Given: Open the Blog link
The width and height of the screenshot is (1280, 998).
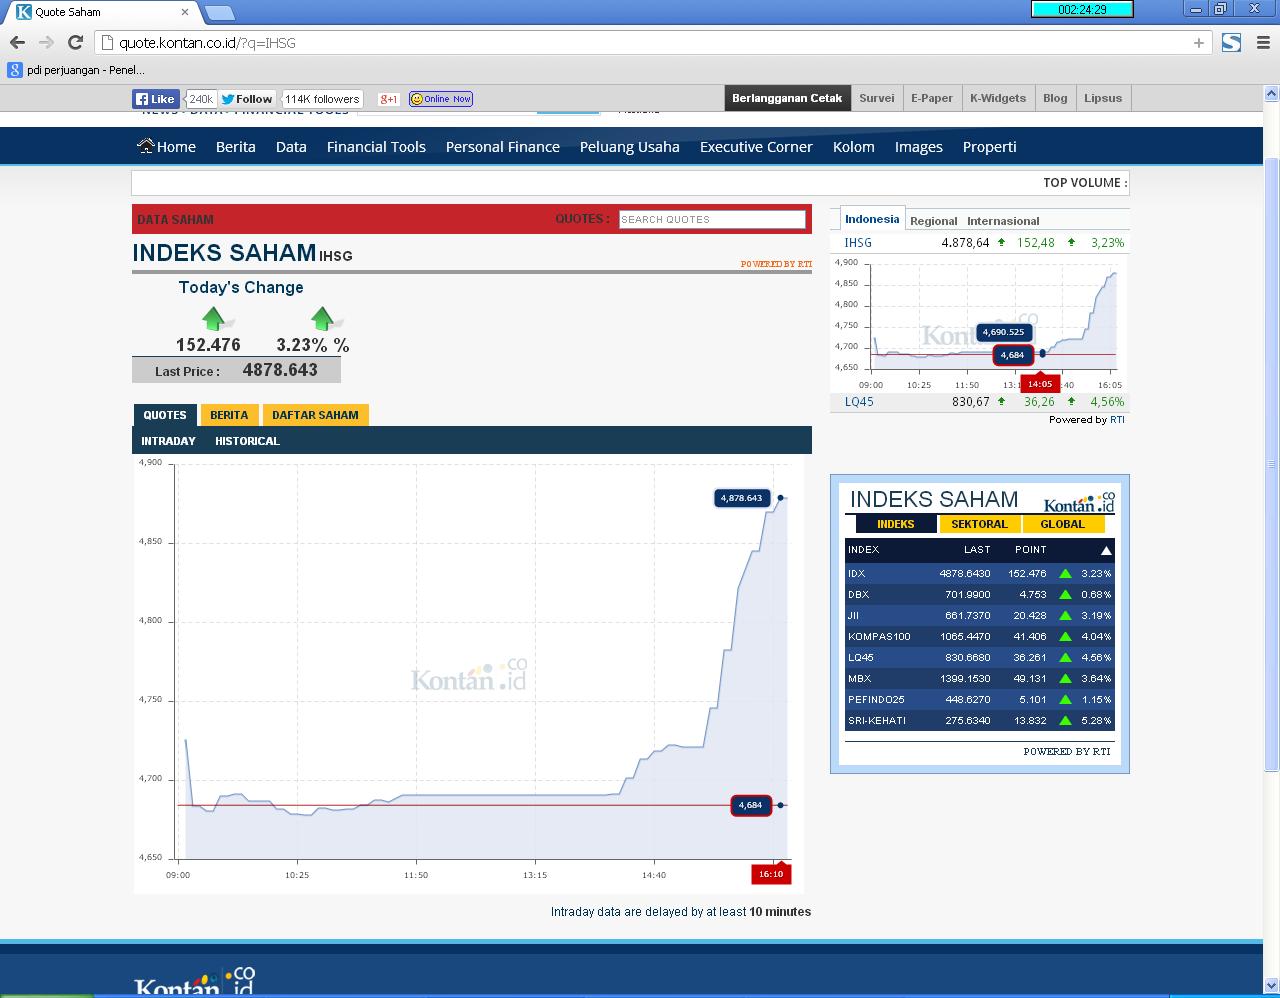Looking at the screenshot, I should click(1055, 98).
